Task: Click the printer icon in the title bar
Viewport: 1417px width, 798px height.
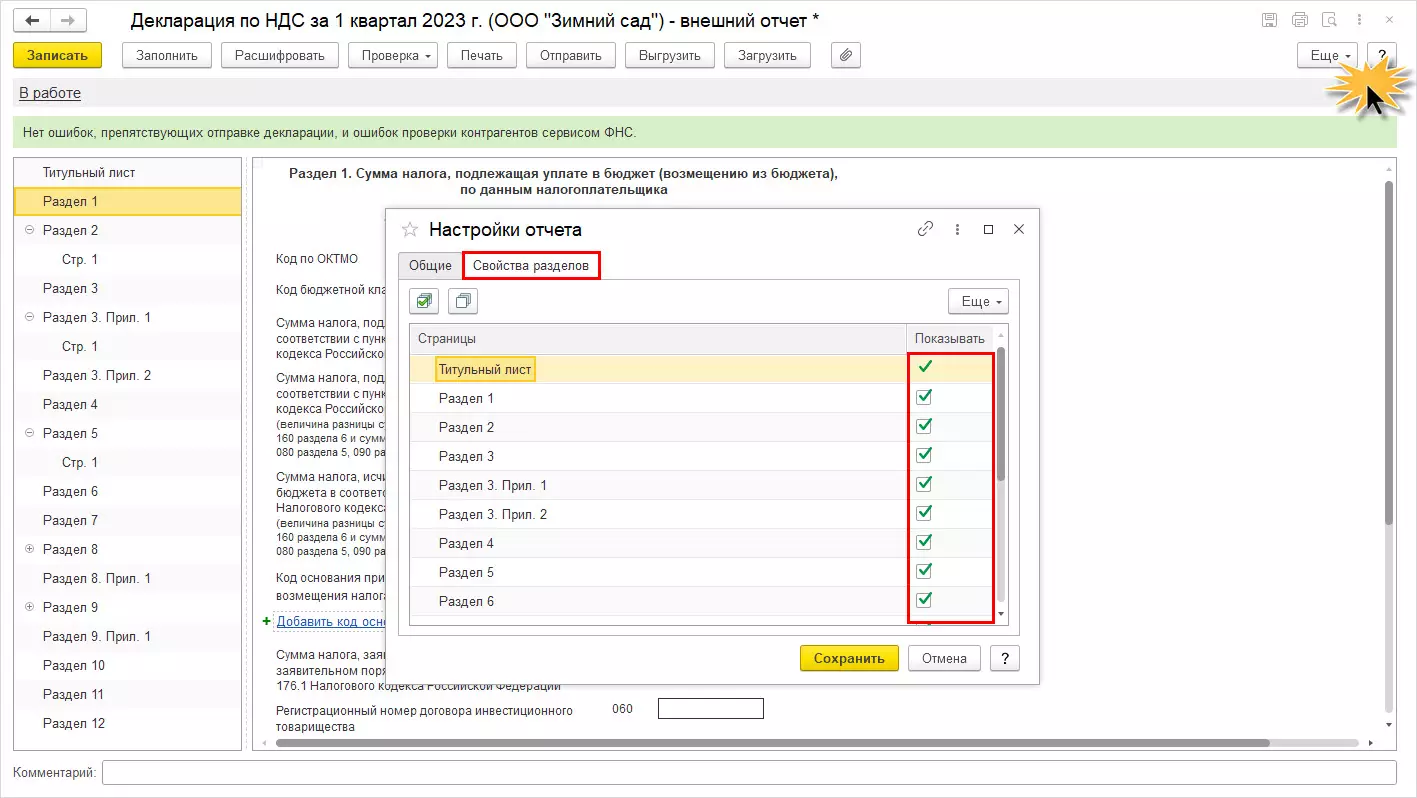Action: pyautogui.click(x=1300, y=20)
